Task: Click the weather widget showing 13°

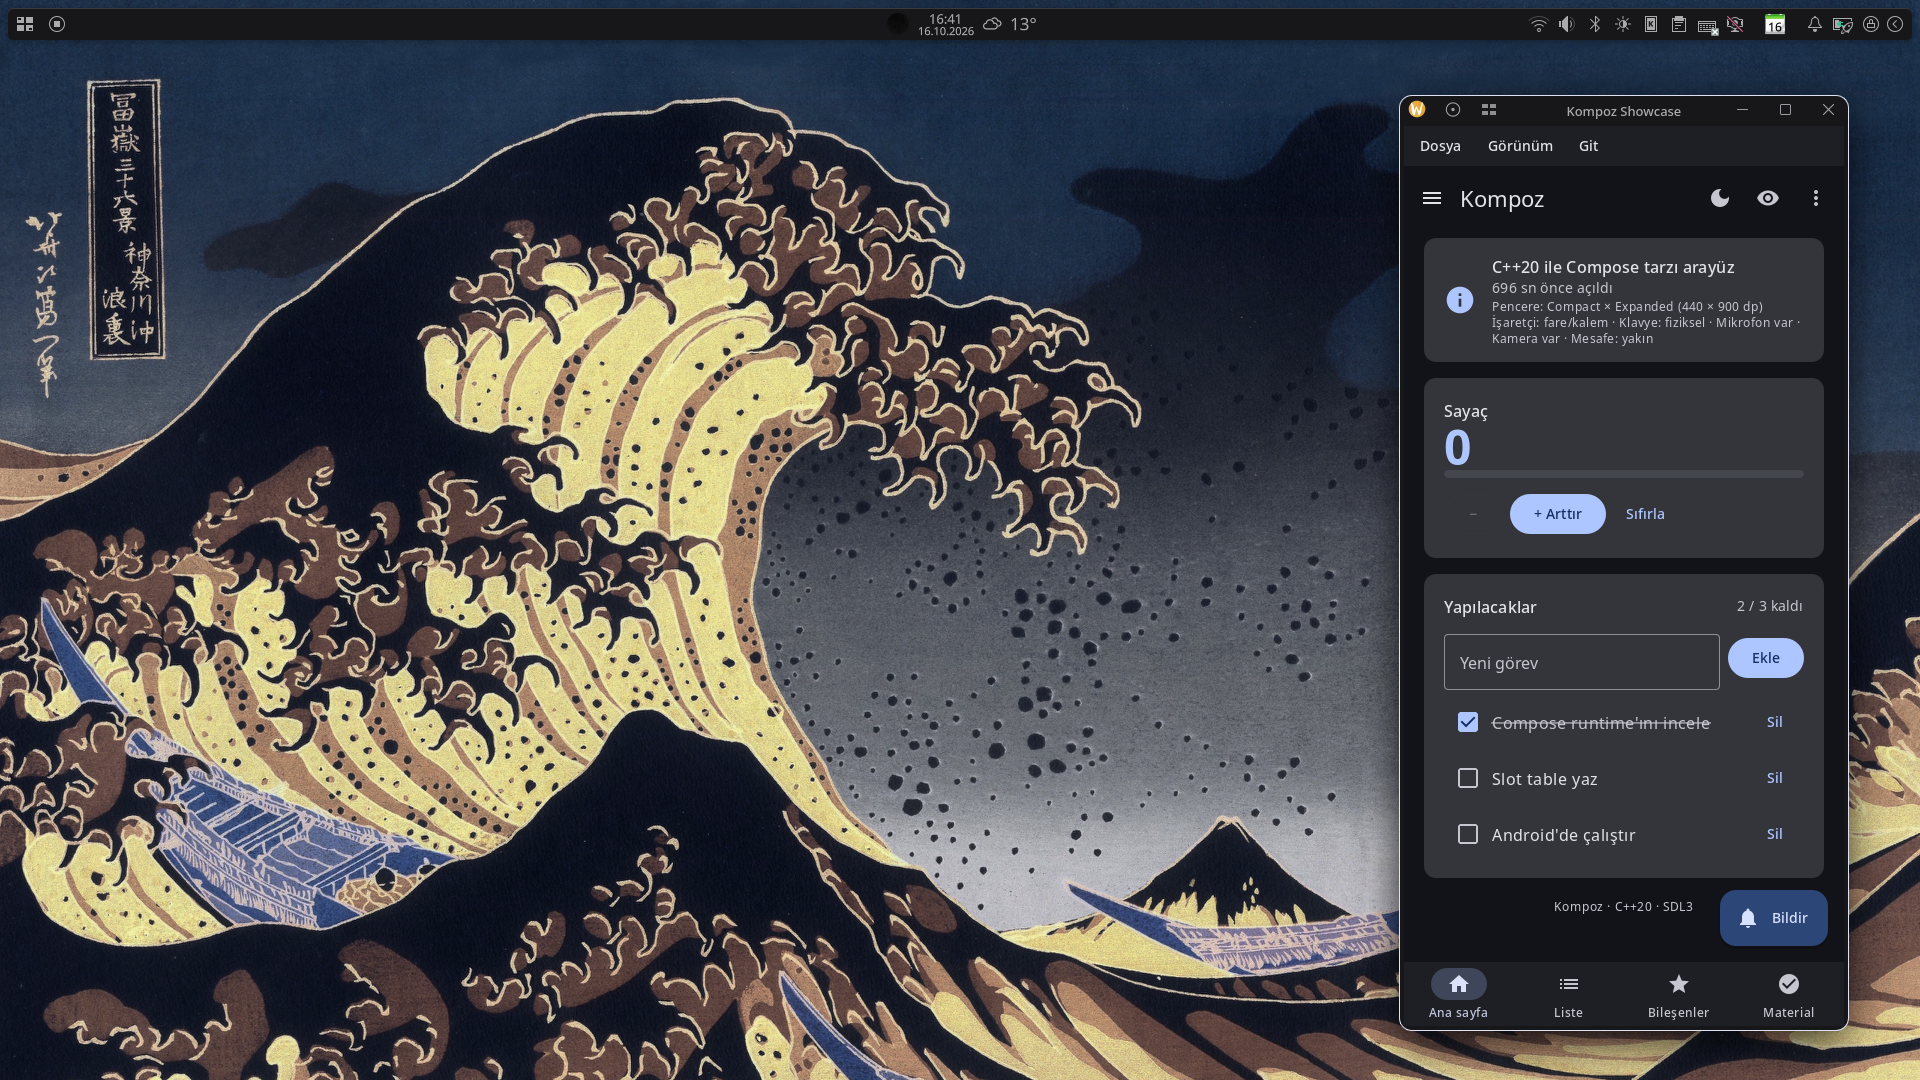Action: click(1010, 24)
